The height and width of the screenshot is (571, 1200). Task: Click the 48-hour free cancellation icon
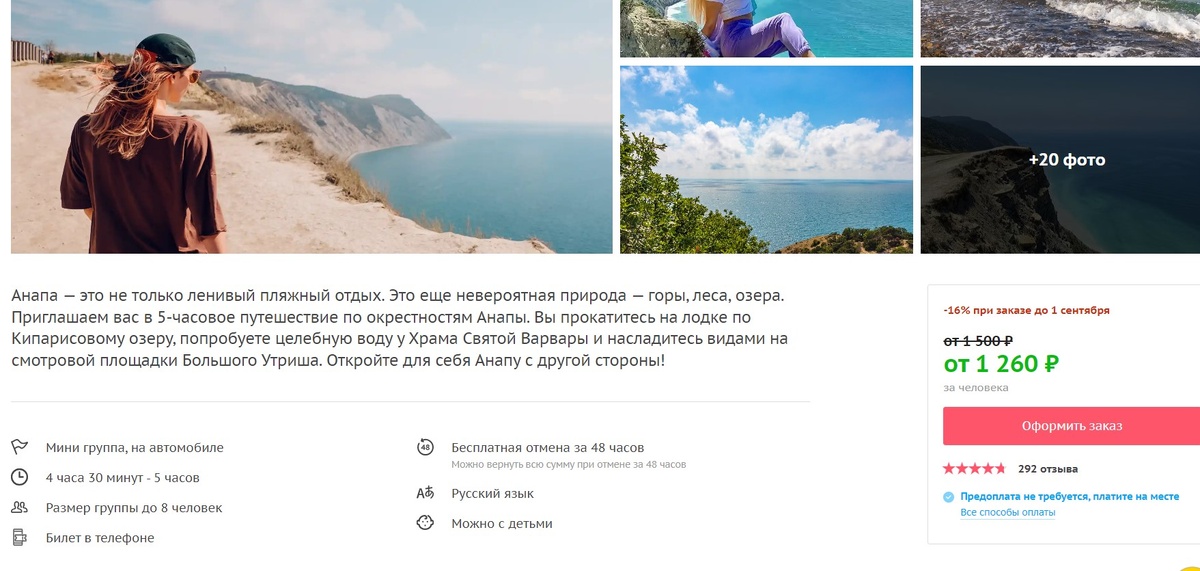click(425, 447)
